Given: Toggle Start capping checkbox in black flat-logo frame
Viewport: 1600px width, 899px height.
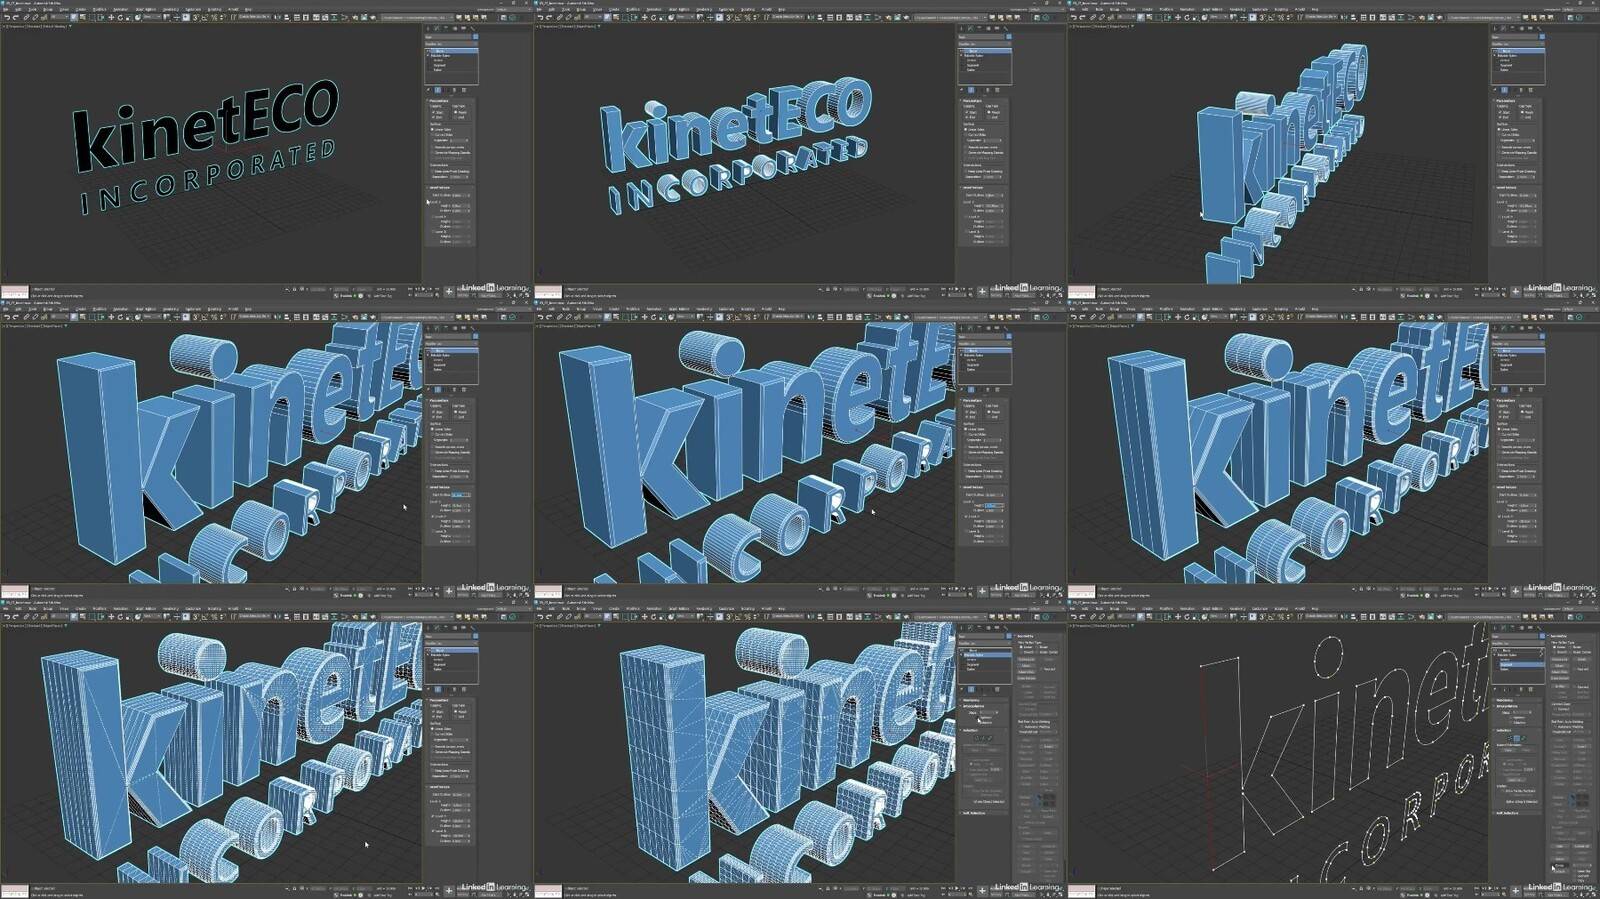Looking at the screenshot, I should (433, 112).
